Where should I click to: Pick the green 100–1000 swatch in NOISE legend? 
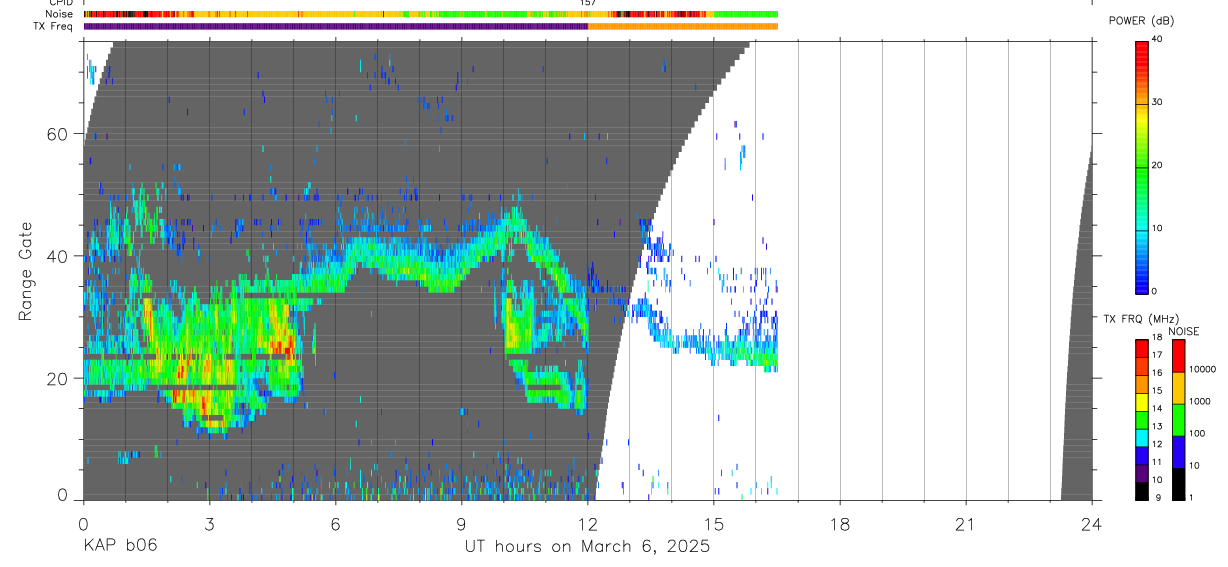point(1178,420)
